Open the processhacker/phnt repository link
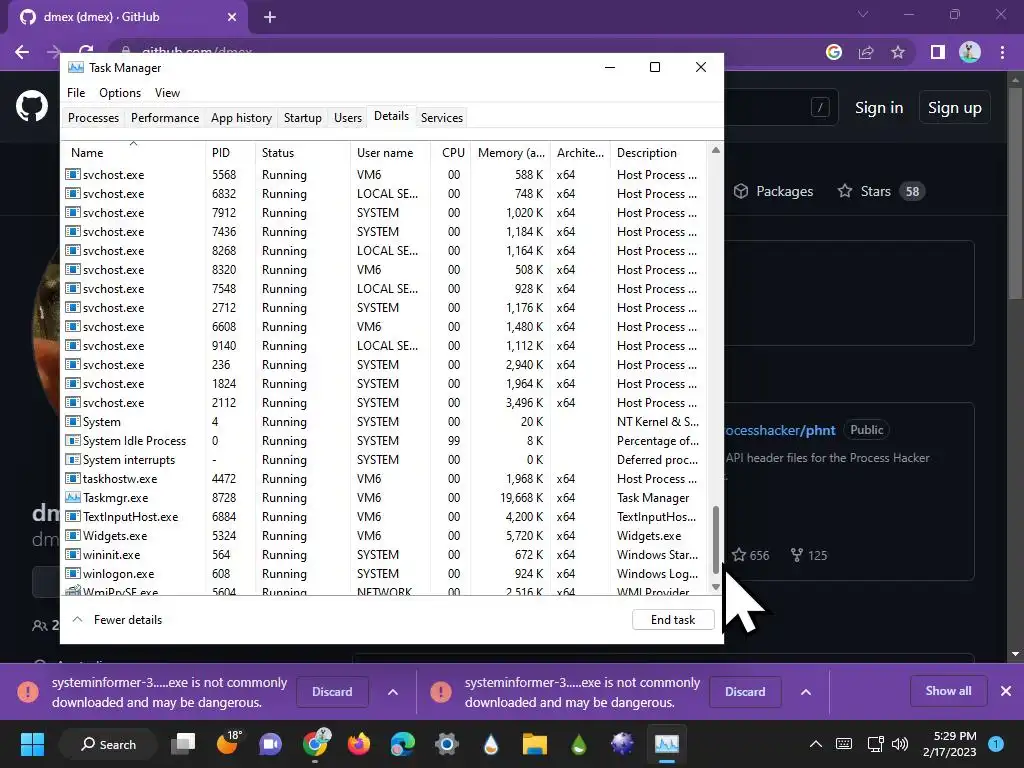The height and width of the screenshot is (768, 1024). [x=780, y=430]
